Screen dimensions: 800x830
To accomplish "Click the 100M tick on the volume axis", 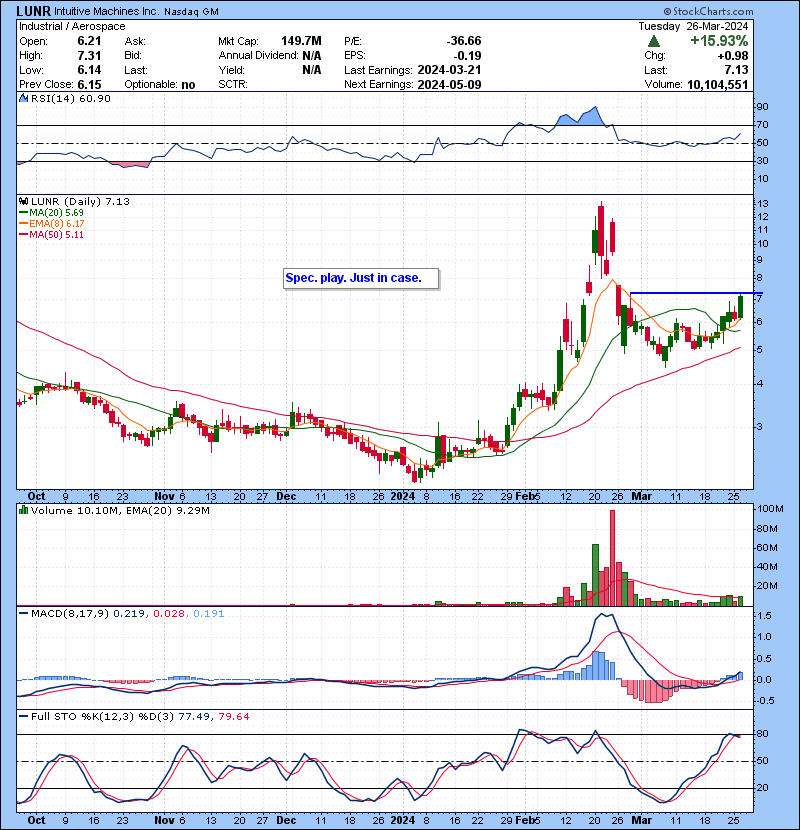I will point(770,509).
